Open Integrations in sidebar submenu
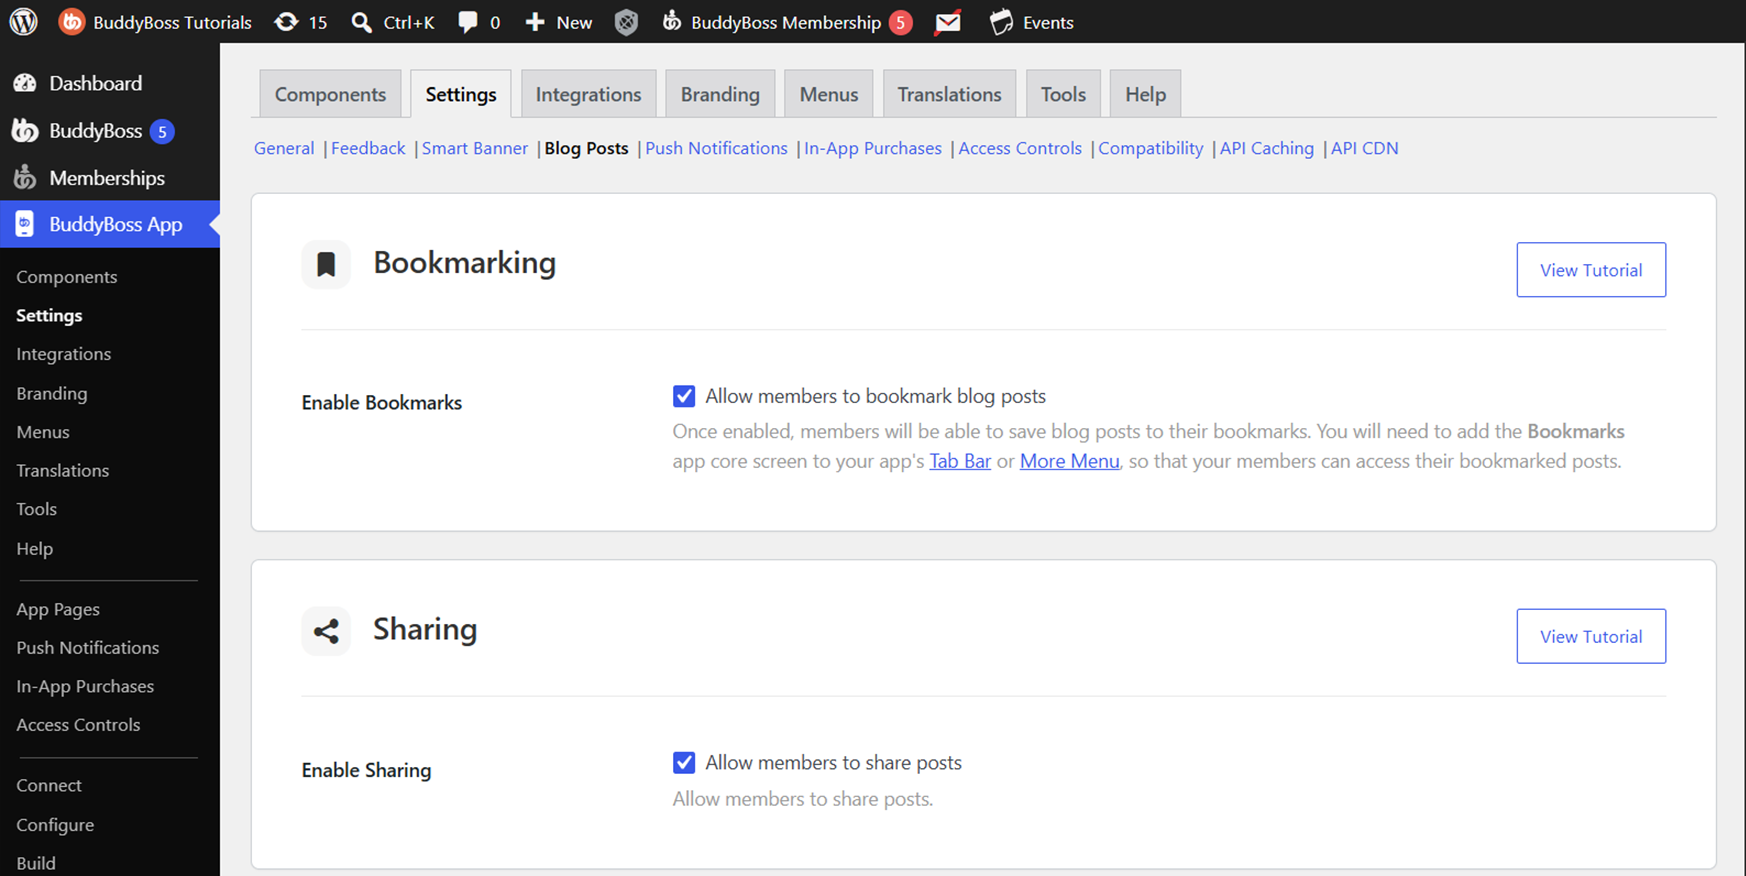 point(63,354)
